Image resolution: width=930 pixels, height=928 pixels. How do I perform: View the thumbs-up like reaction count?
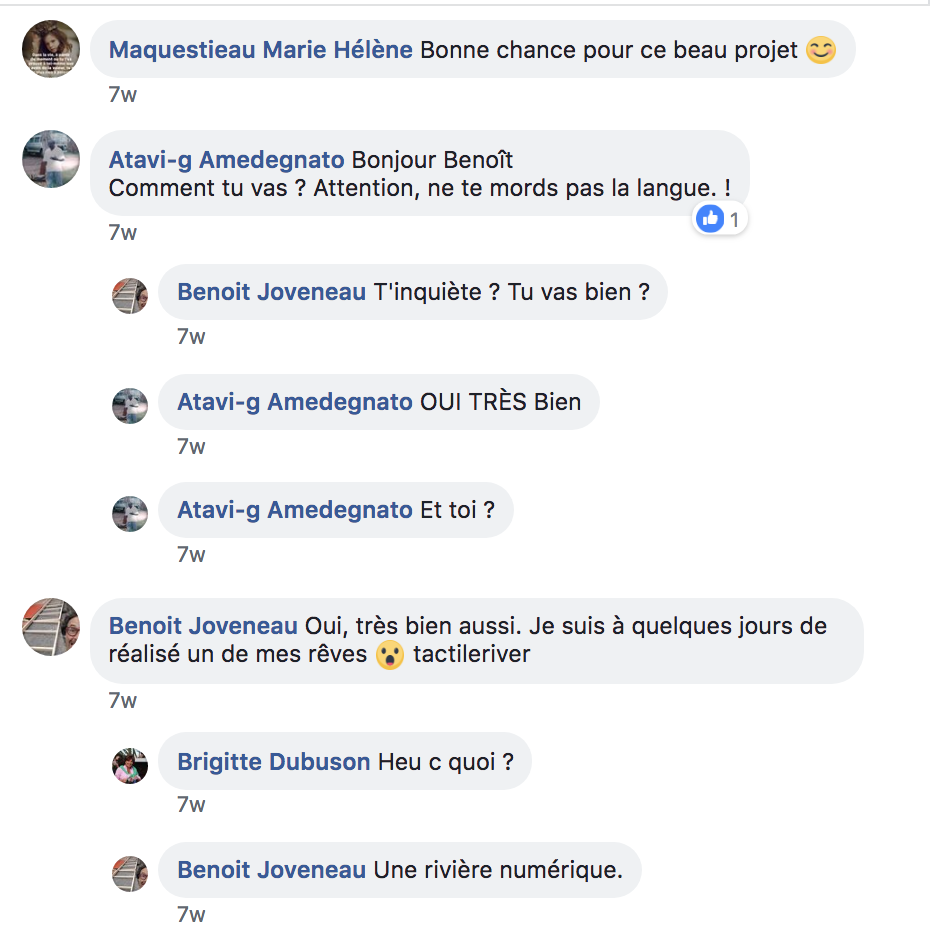point(719,219)
